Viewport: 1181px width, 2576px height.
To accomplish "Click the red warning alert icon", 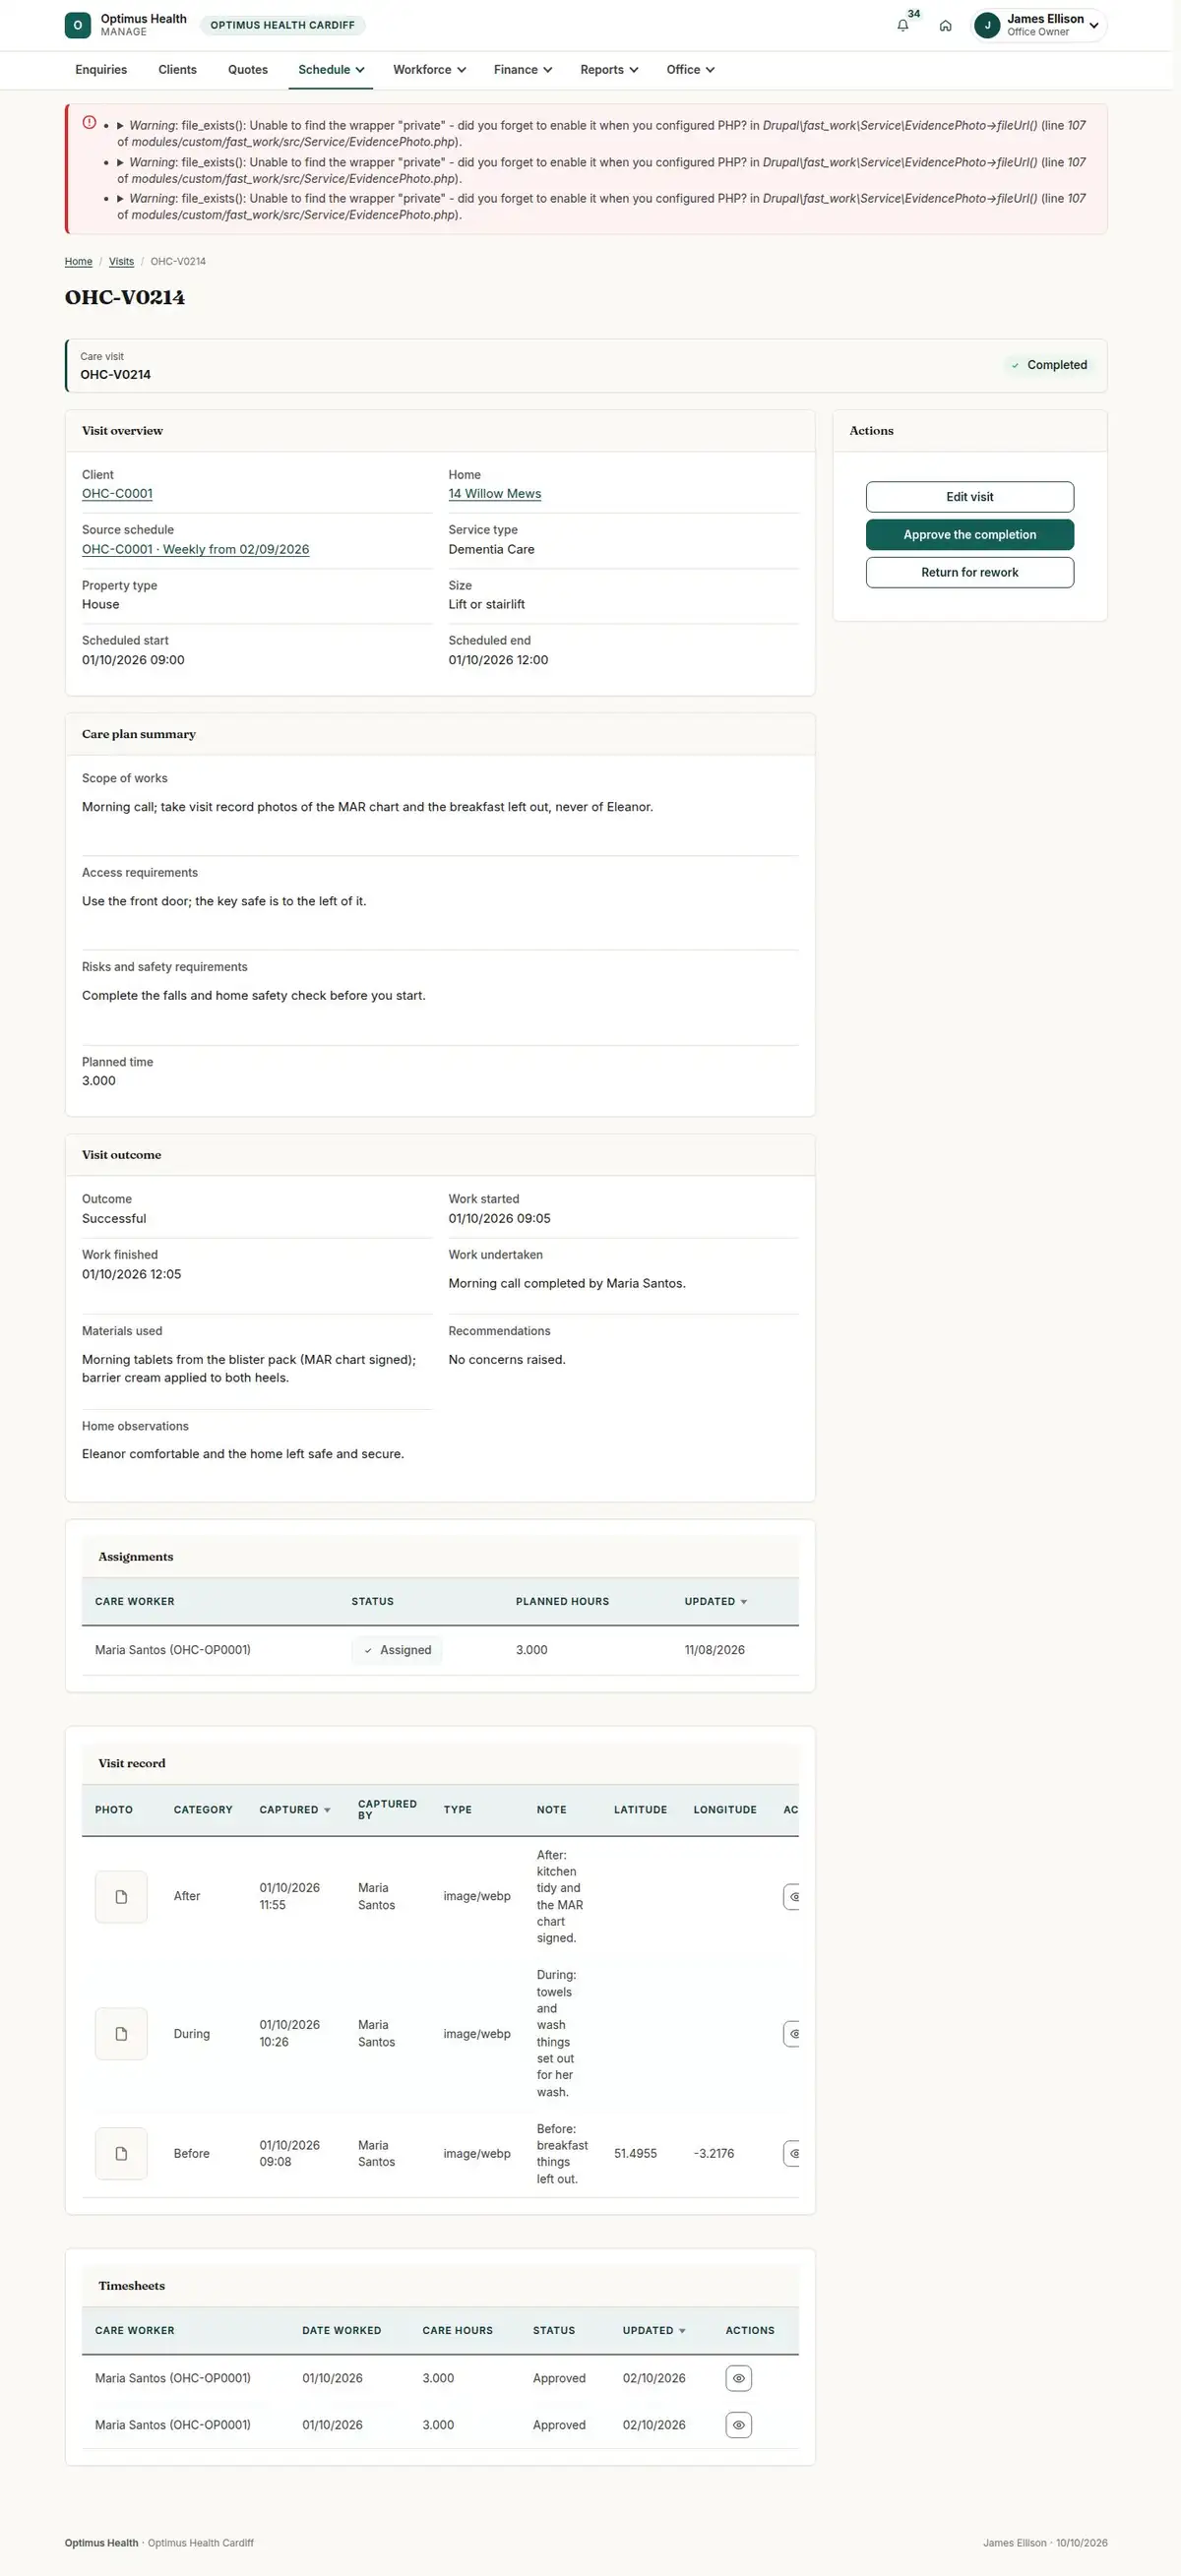I will tap(89, 123).
